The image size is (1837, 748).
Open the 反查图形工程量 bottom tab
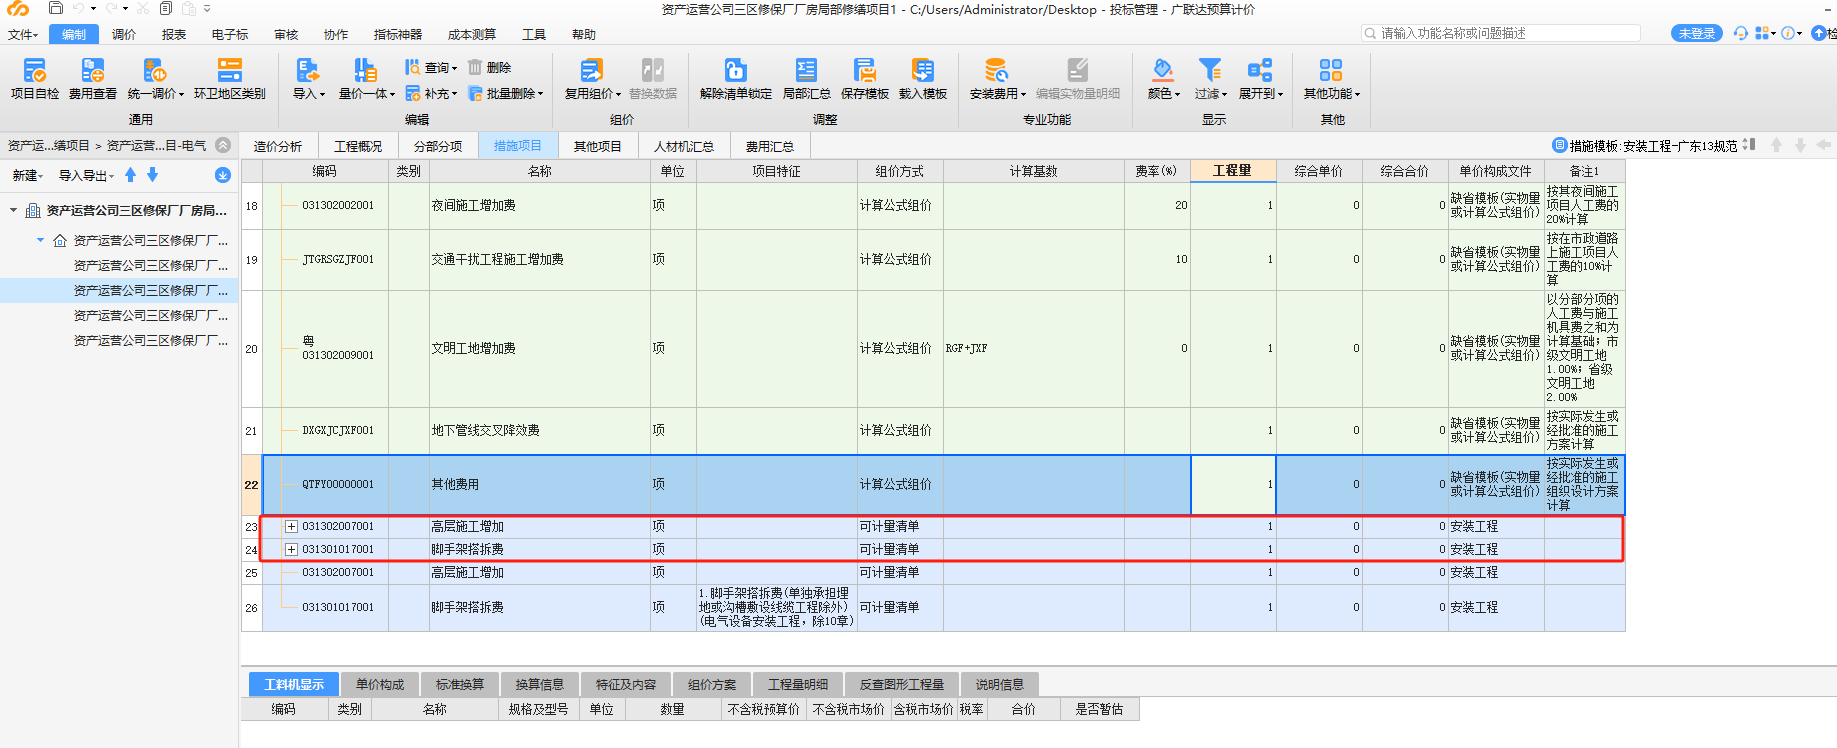coord(902,684)
